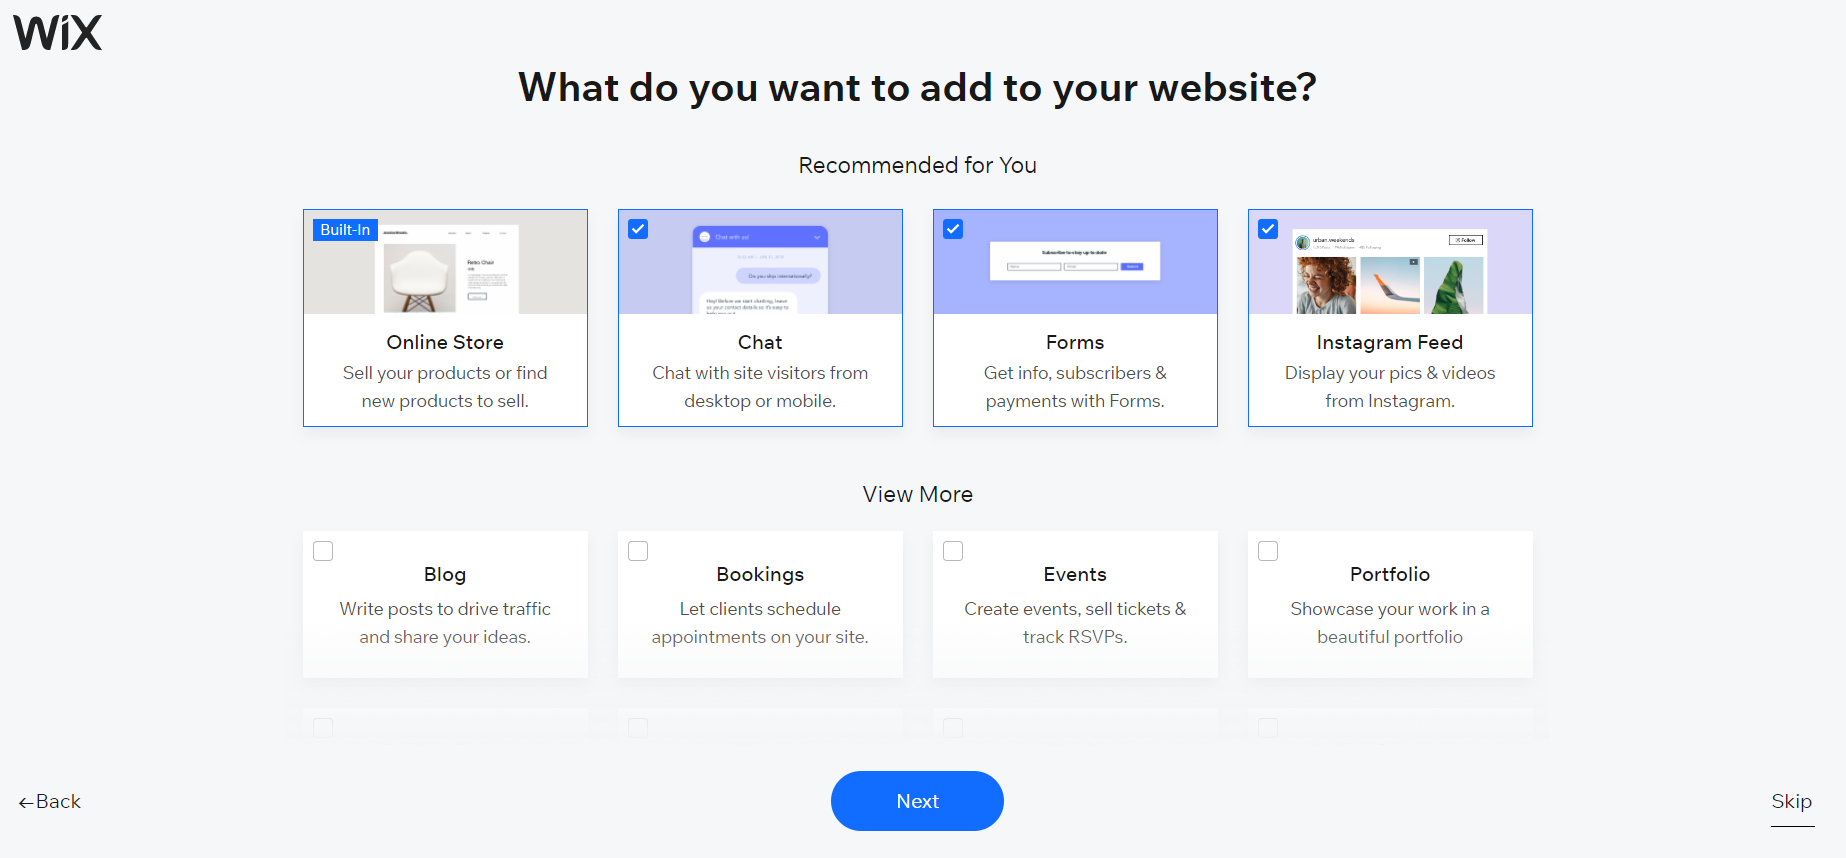Click the Skip link

pyautogui.click(x=1792, y=802)
